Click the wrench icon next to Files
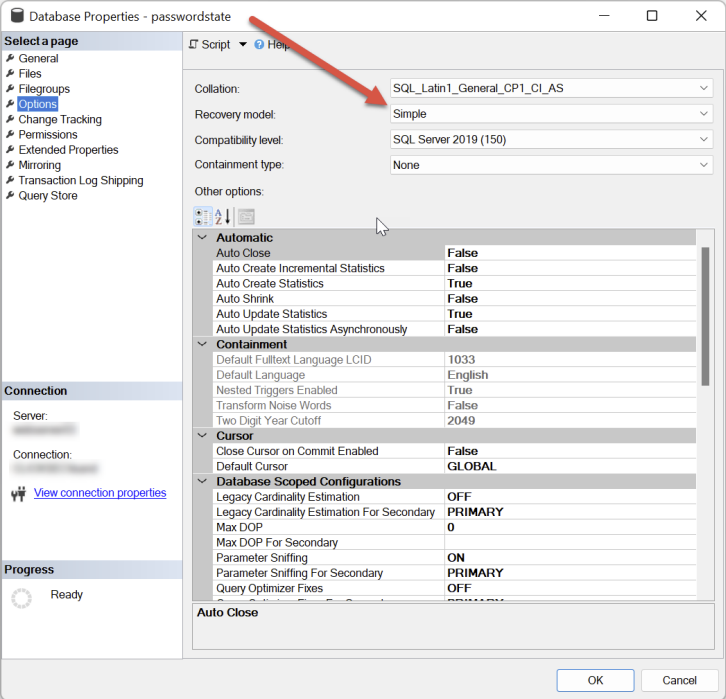The height and width of the screenshot is (699, 726). (x=10, y=74)
